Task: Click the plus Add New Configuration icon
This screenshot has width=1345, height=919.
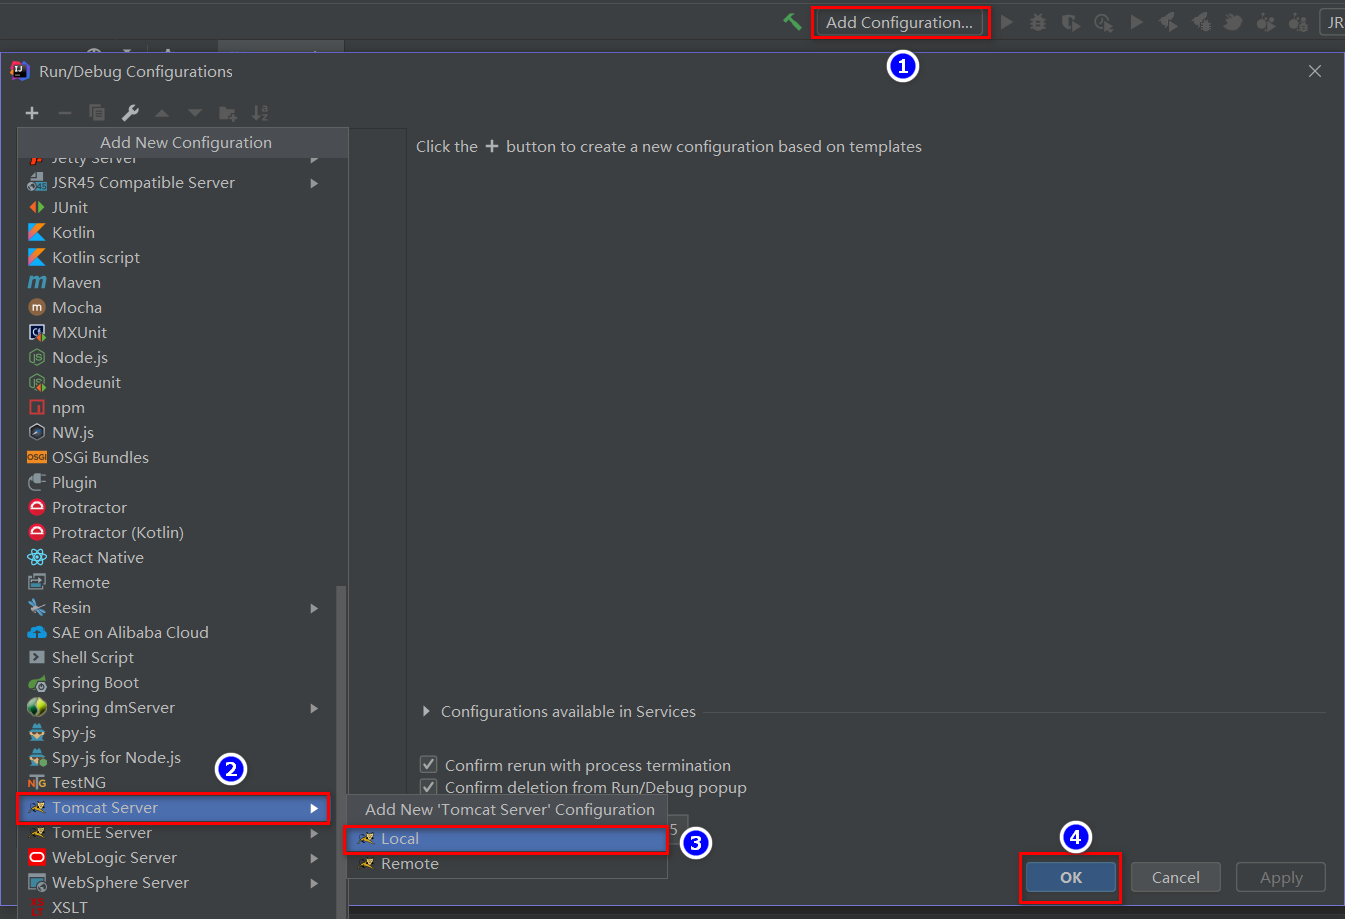Action: pyautogui.click(x=32, y=113)
